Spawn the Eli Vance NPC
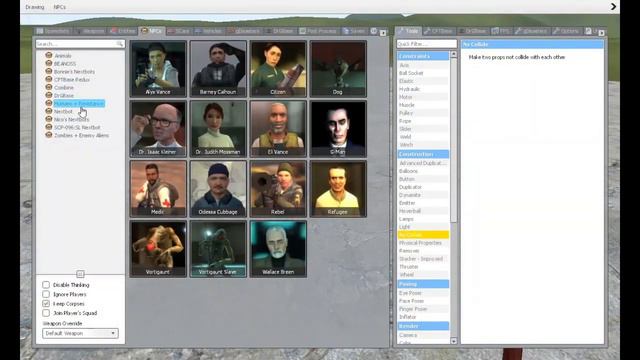 [x=278, y=129]
